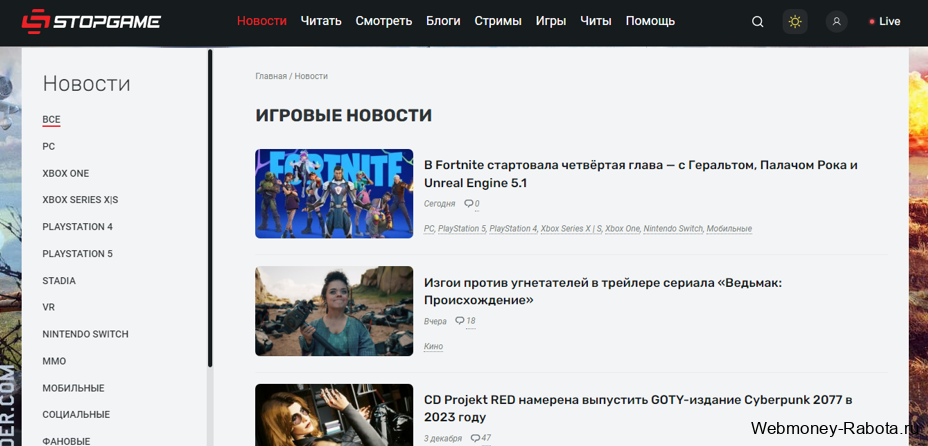The height and width of the screenshot is (446, 928).
Task: Open the search magnifier icon
Action: click(758, 22)
